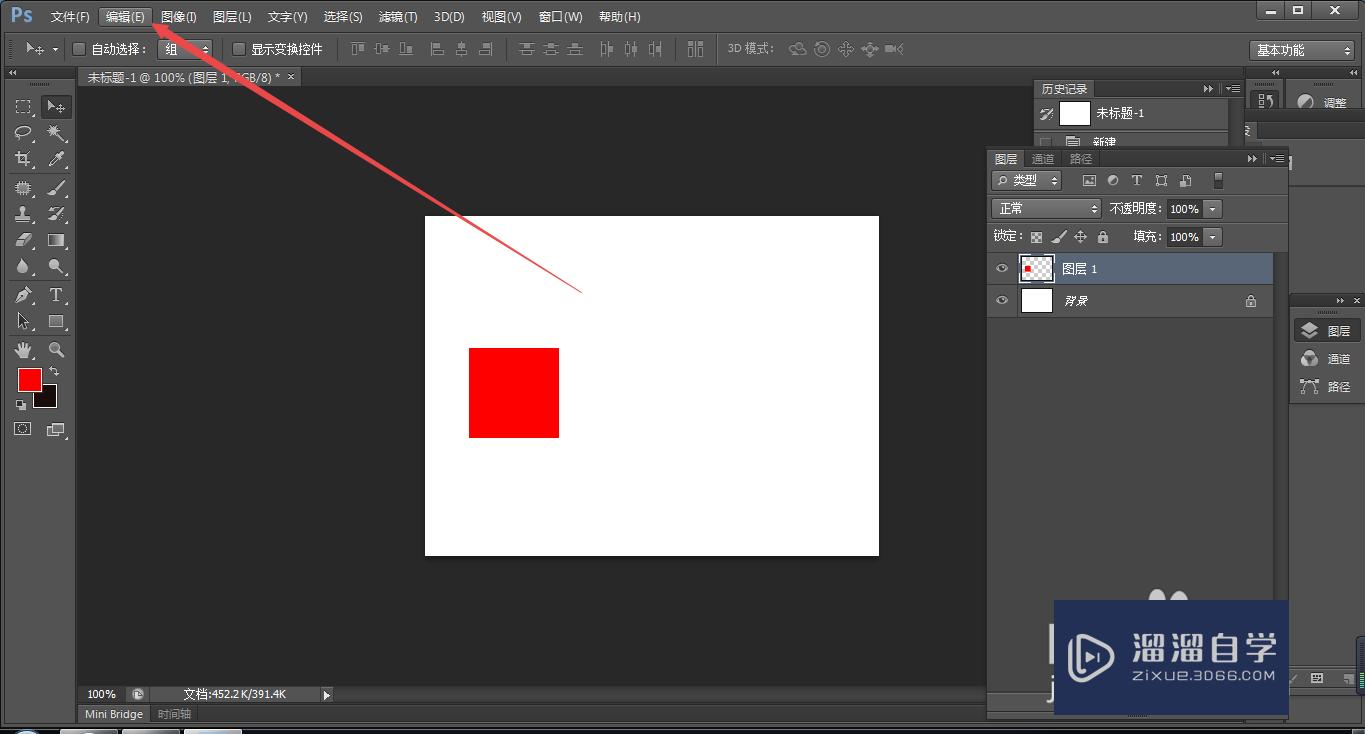Screen dimensions: 1365x734
Task: Open the 类型 layer filter dropdown
Action: click(1027, 181)
